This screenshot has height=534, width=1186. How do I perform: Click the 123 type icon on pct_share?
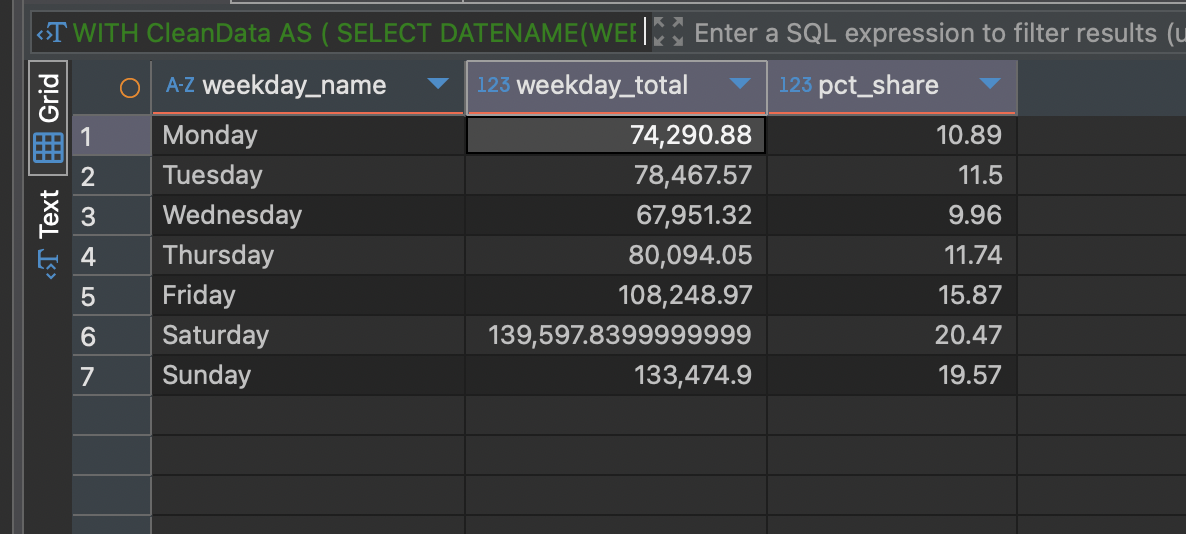(x=795, y=86)
